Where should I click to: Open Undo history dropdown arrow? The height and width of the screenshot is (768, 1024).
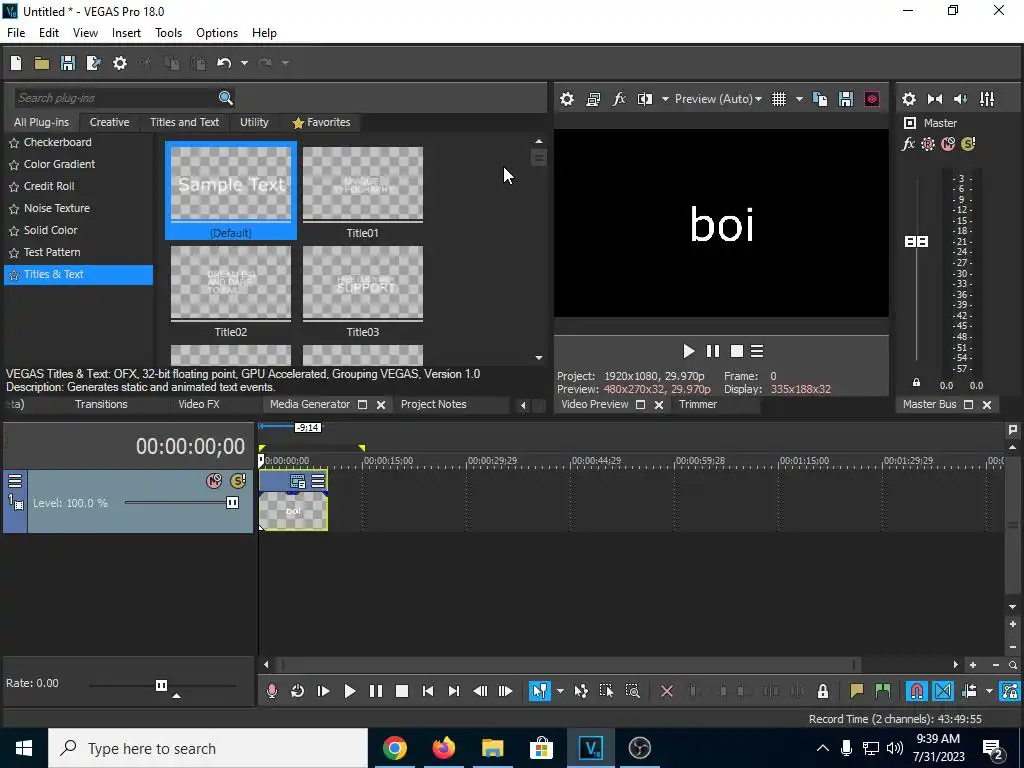244,63
